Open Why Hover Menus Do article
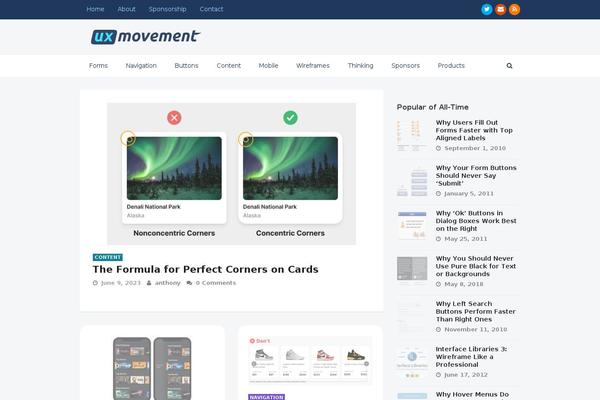This screenshot has width=600, height=400. (x=472, y=395)
